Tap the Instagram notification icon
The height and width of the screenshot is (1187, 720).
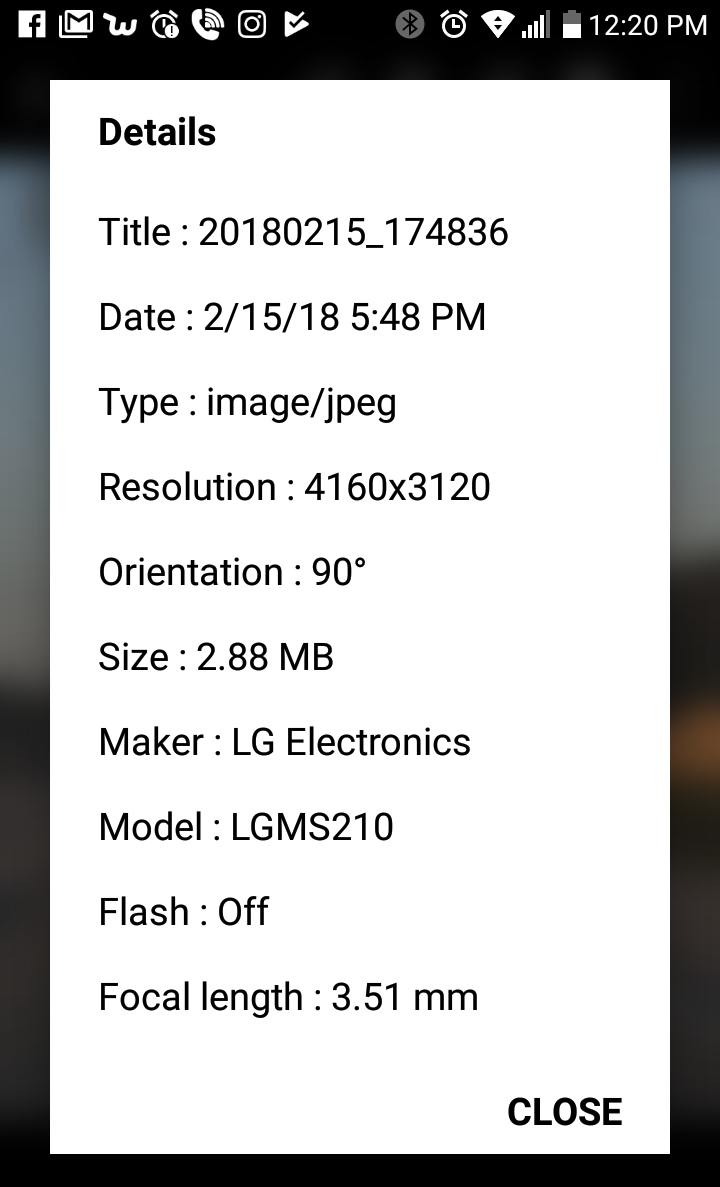[252, 24]
